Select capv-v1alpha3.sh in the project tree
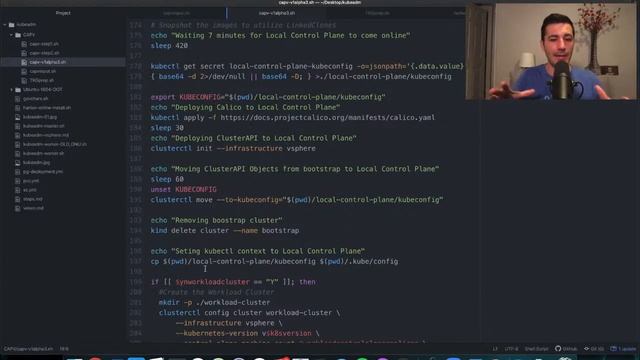Screen dimensions: 640x360 [48, 62]
